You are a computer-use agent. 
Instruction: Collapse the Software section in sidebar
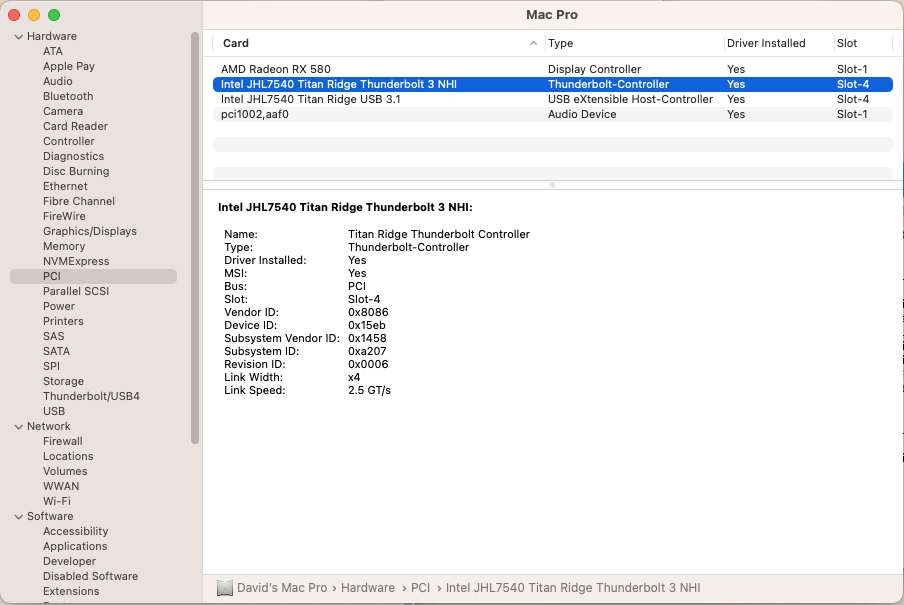pos(18,517)
